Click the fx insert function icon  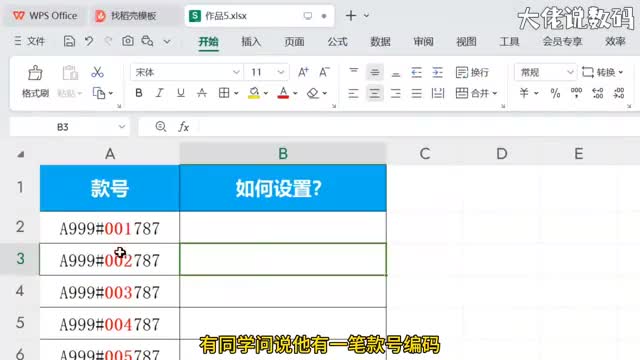point(184,127)
